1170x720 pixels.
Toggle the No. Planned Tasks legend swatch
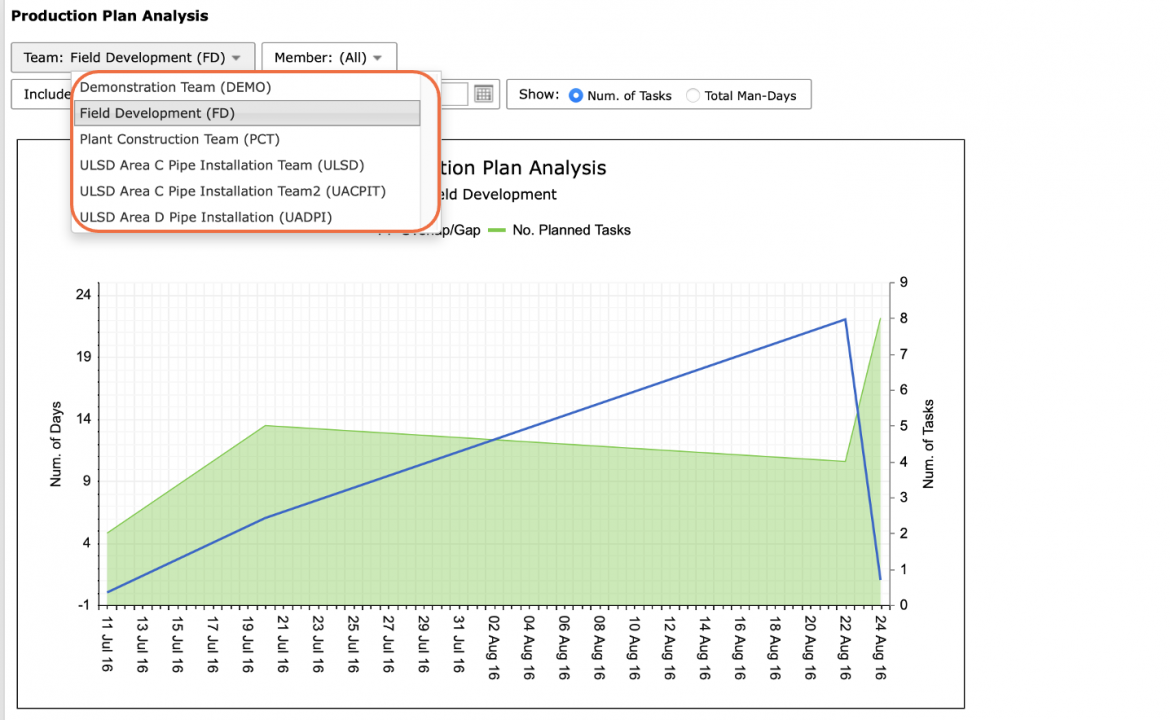coord(496,231)
